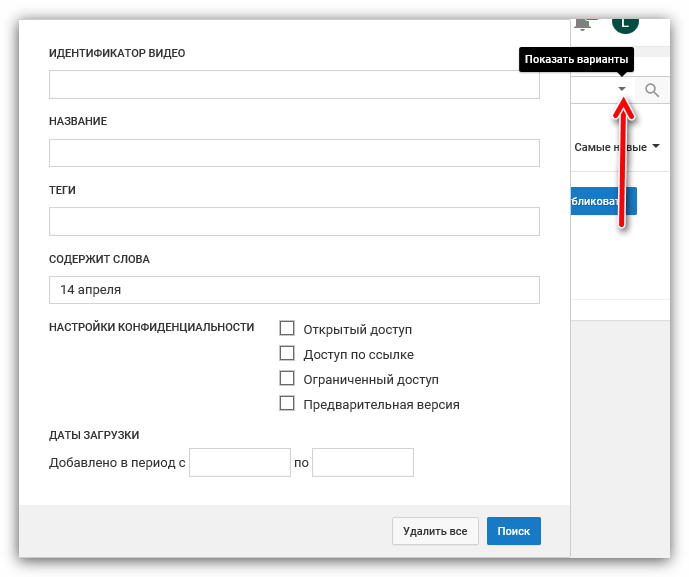Click the Идентификатор видео label
This screenshot has width=689, height=577.
(117, 53)
